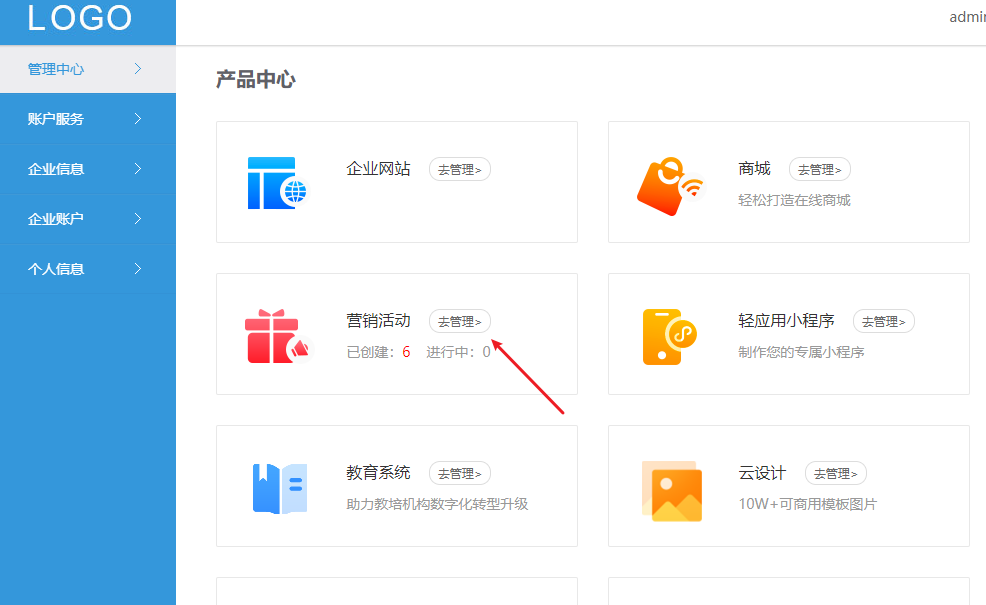Click 去管理 on the 企业网站 card
Screen dimensions: 986x605
459,169
